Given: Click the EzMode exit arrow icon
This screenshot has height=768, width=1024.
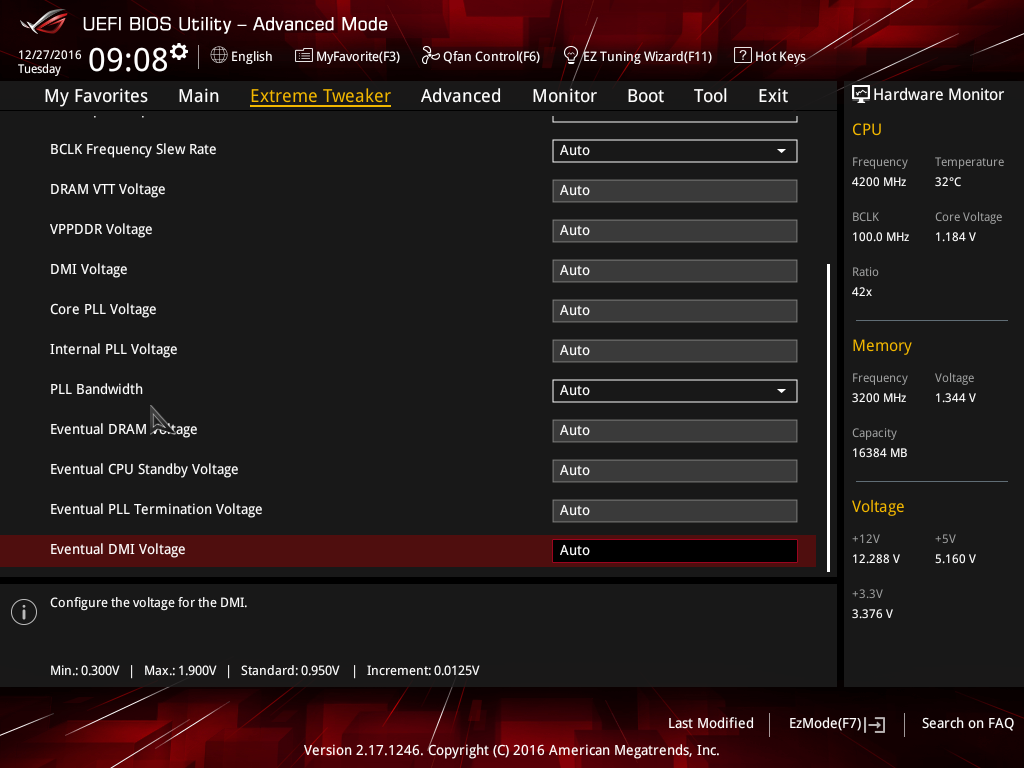Looking at the screenshot, I should (875, 724).
